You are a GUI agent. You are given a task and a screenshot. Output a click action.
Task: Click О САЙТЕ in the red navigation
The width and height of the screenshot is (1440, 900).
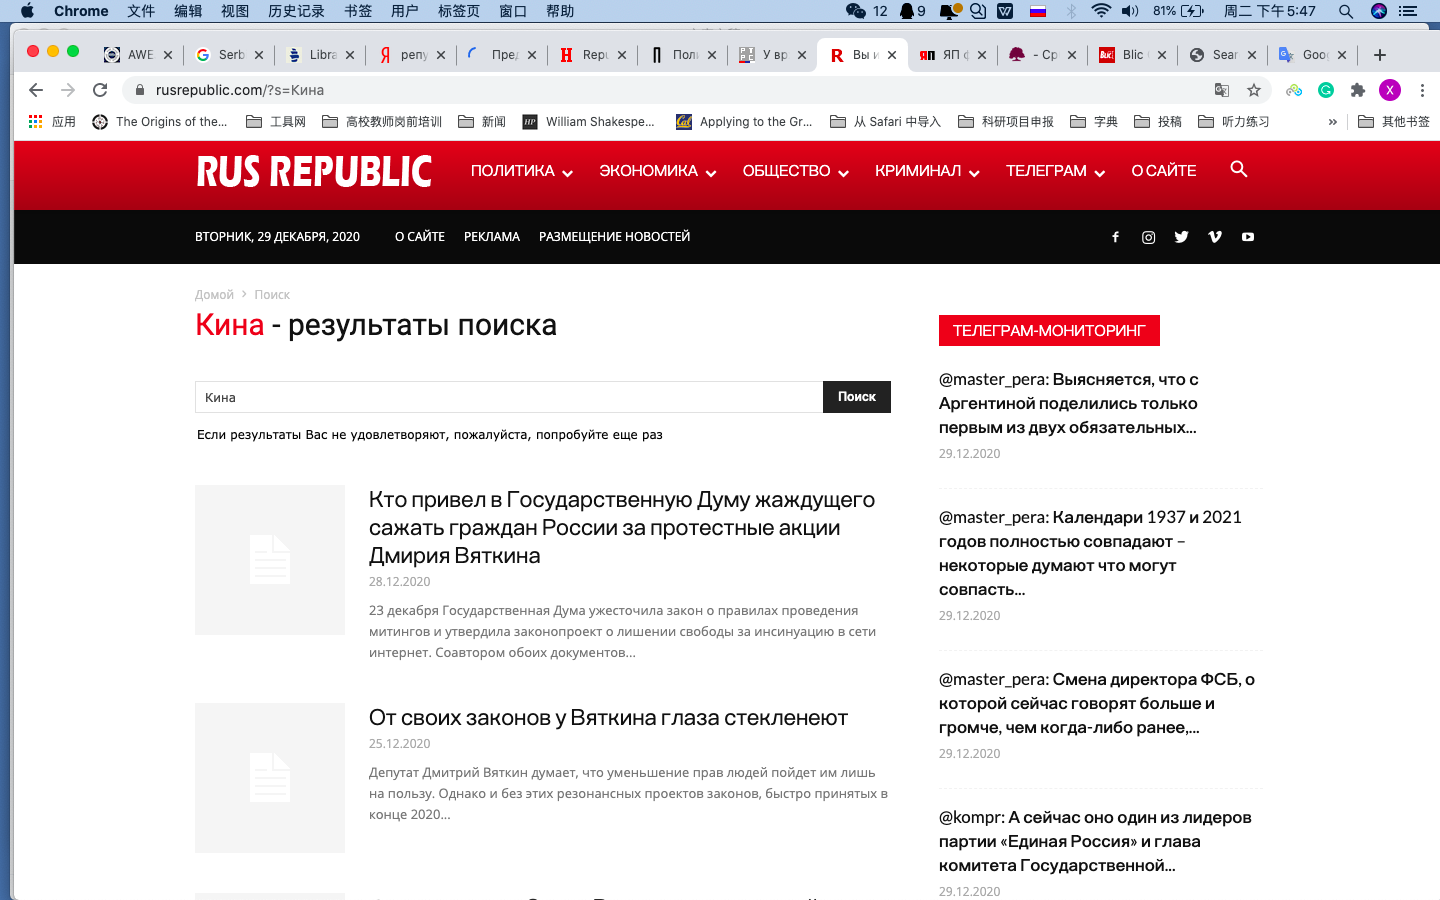pos(1164,171)
